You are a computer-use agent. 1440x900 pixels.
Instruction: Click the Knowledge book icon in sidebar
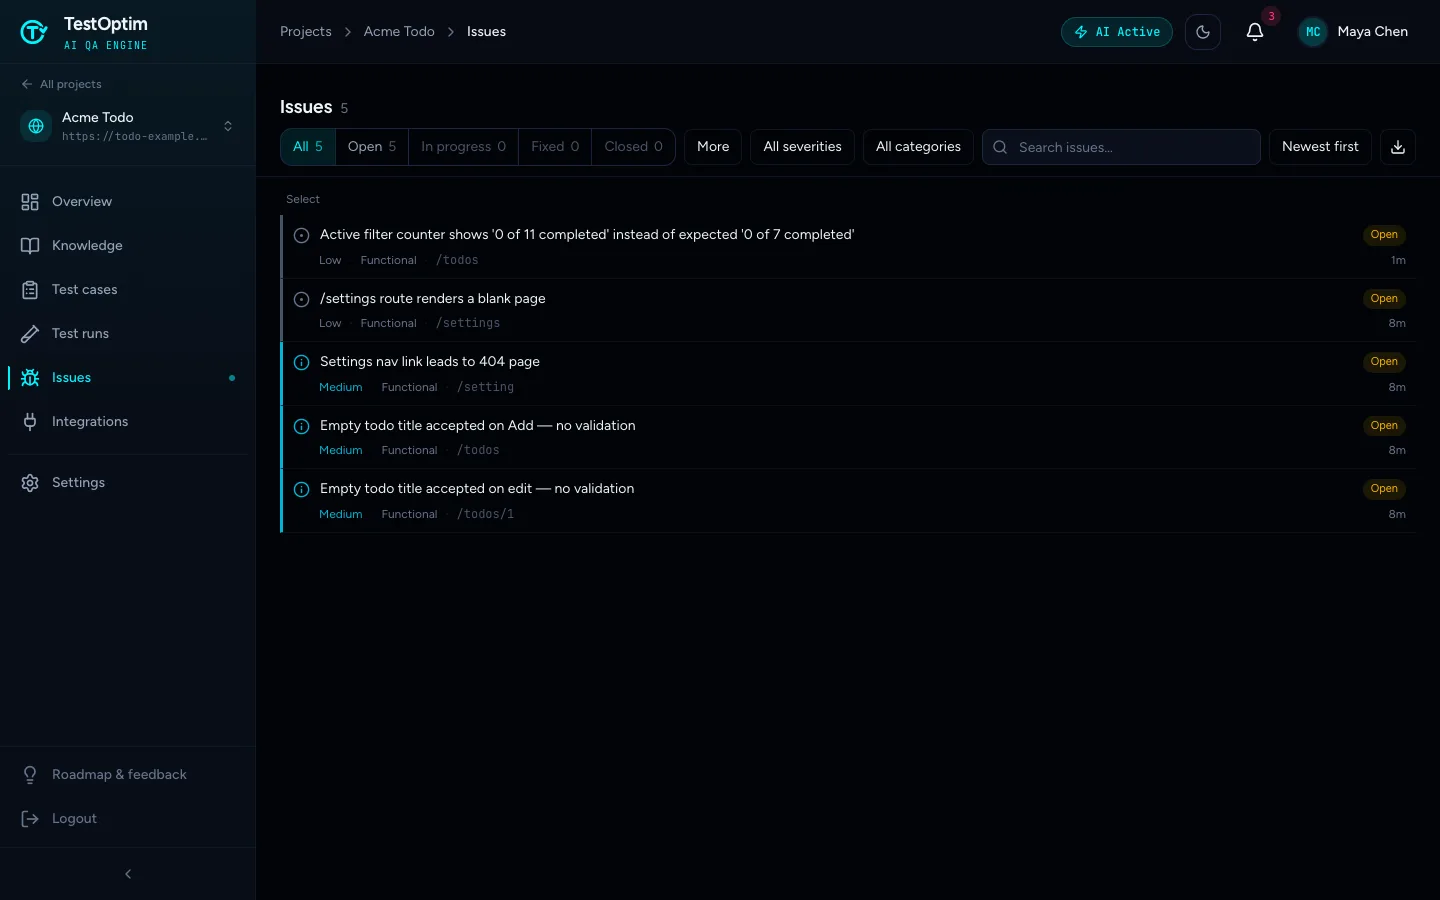(30, 246)
